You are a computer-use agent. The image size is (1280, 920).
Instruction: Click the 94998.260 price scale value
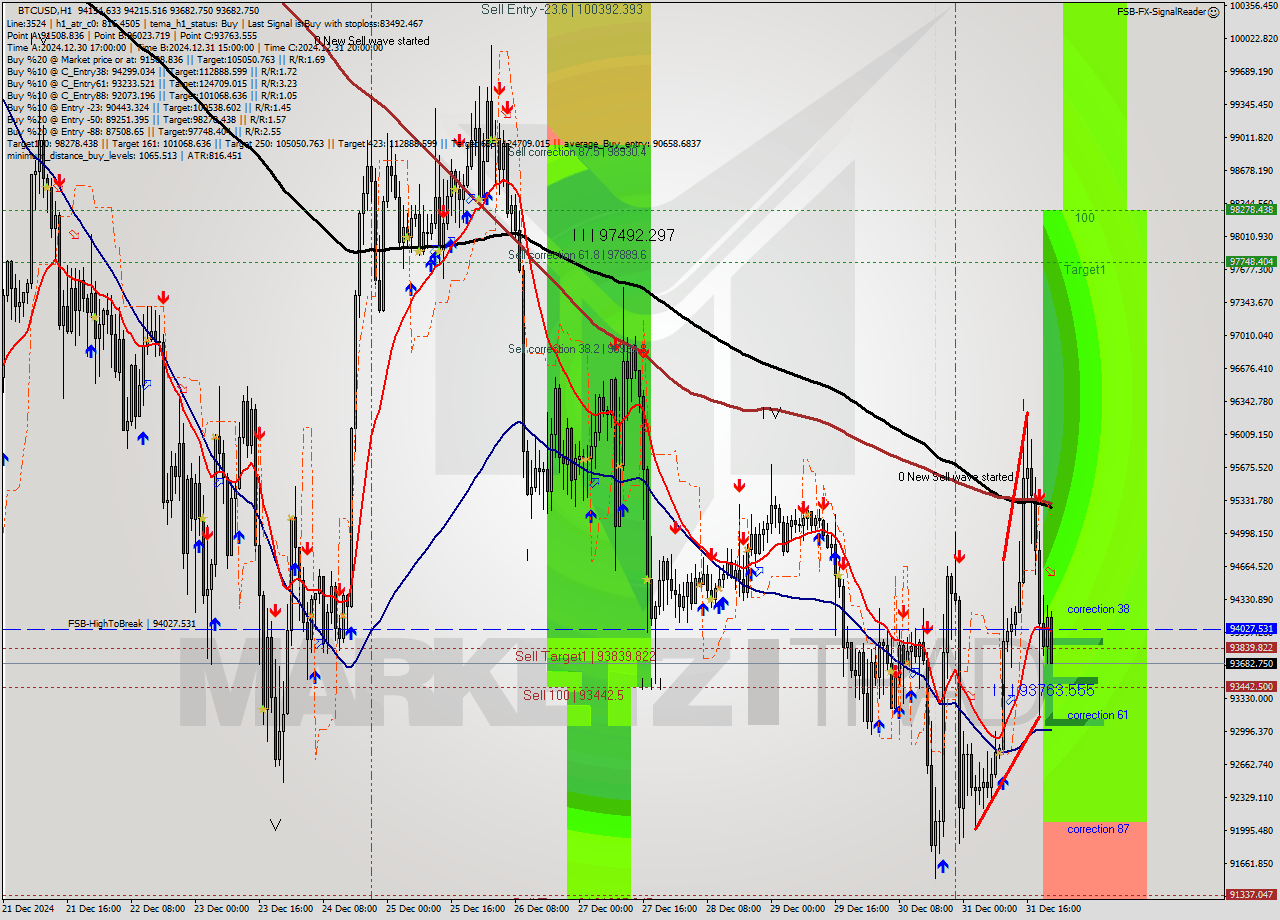1253,534
